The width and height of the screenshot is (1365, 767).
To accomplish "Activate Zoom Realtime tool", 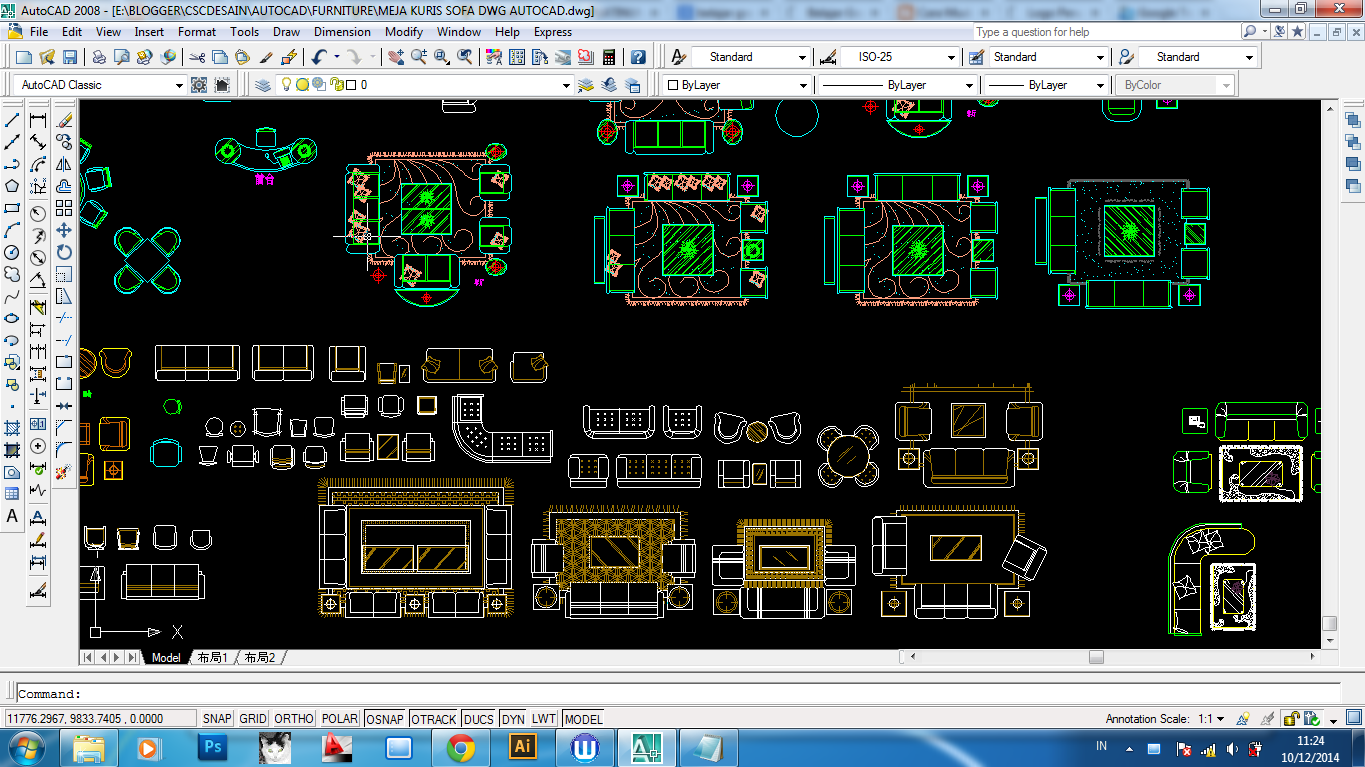I will pyautogui.click(x=418, y=57).
